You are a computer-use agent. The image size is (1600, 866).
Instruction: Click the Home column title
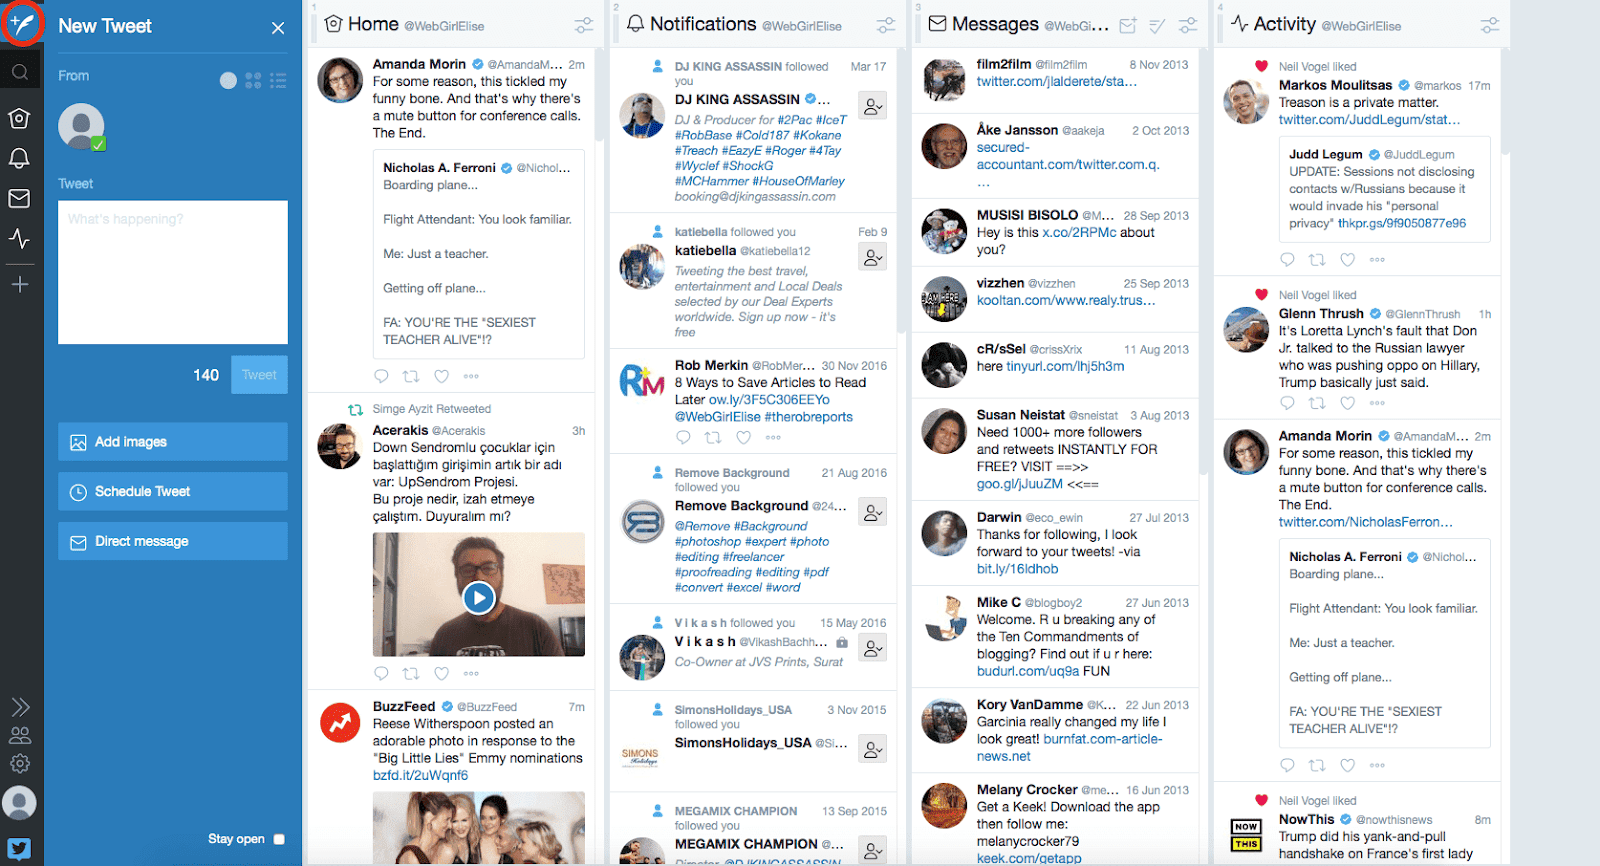pyautogui.click(x=373, y=24)
